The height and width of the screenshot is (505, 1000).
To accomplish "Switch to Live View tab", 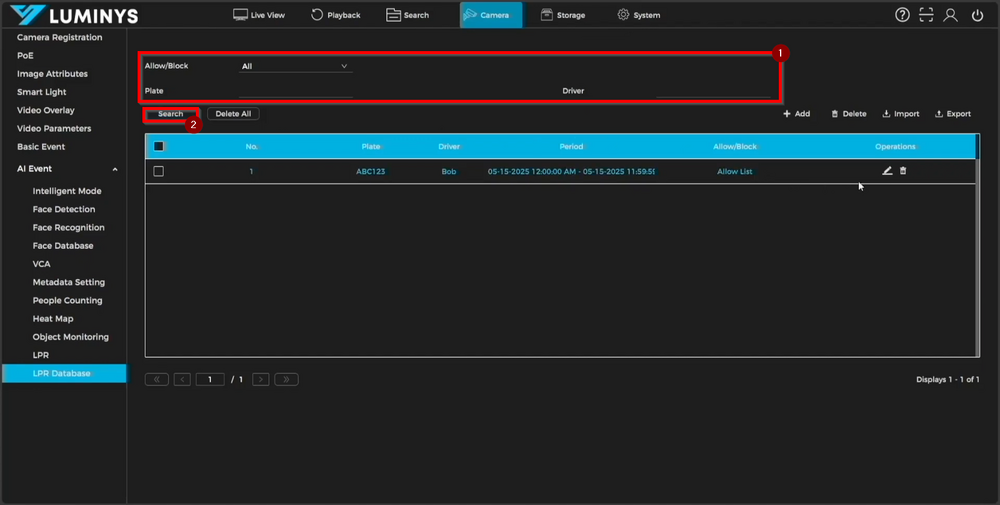I will [x=259, y=15].
